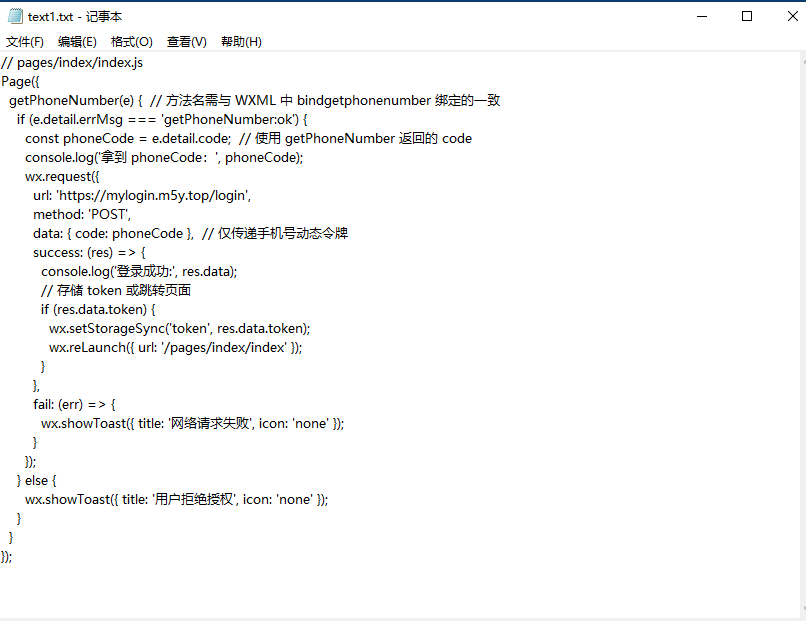Click the "console.log('登录成功:', res.data);" line
The height and width of the screenshot is (621, 806).
click(x=139, y=272)
